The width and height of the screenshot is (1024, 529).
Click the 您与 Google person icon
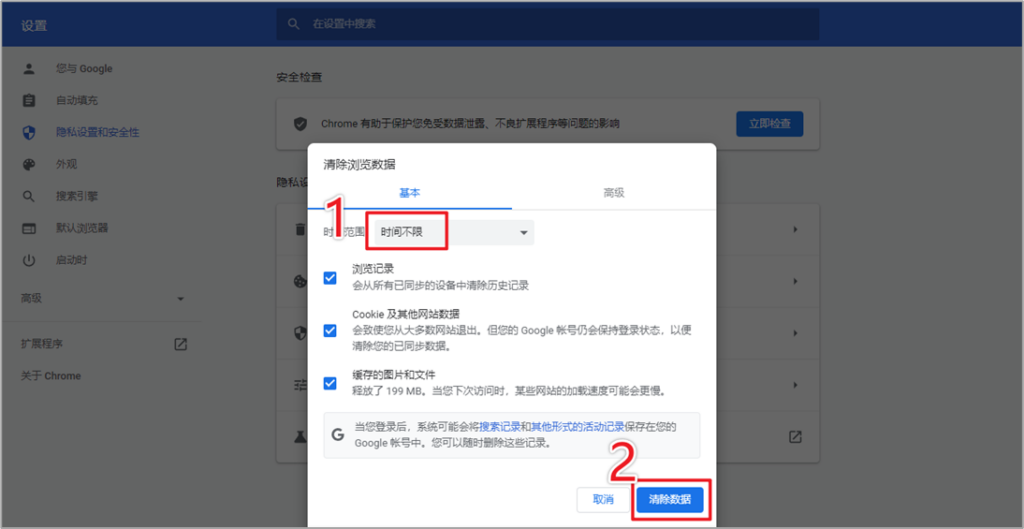tap(29, 69)
